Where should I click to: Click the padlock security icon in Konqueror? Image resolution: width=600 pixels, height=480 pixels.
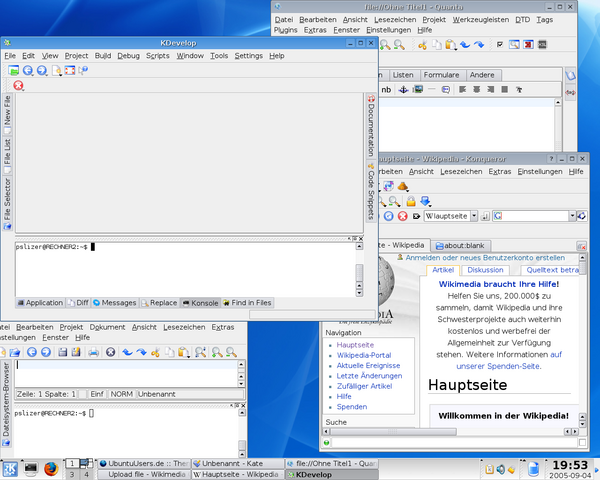[411, 201]
